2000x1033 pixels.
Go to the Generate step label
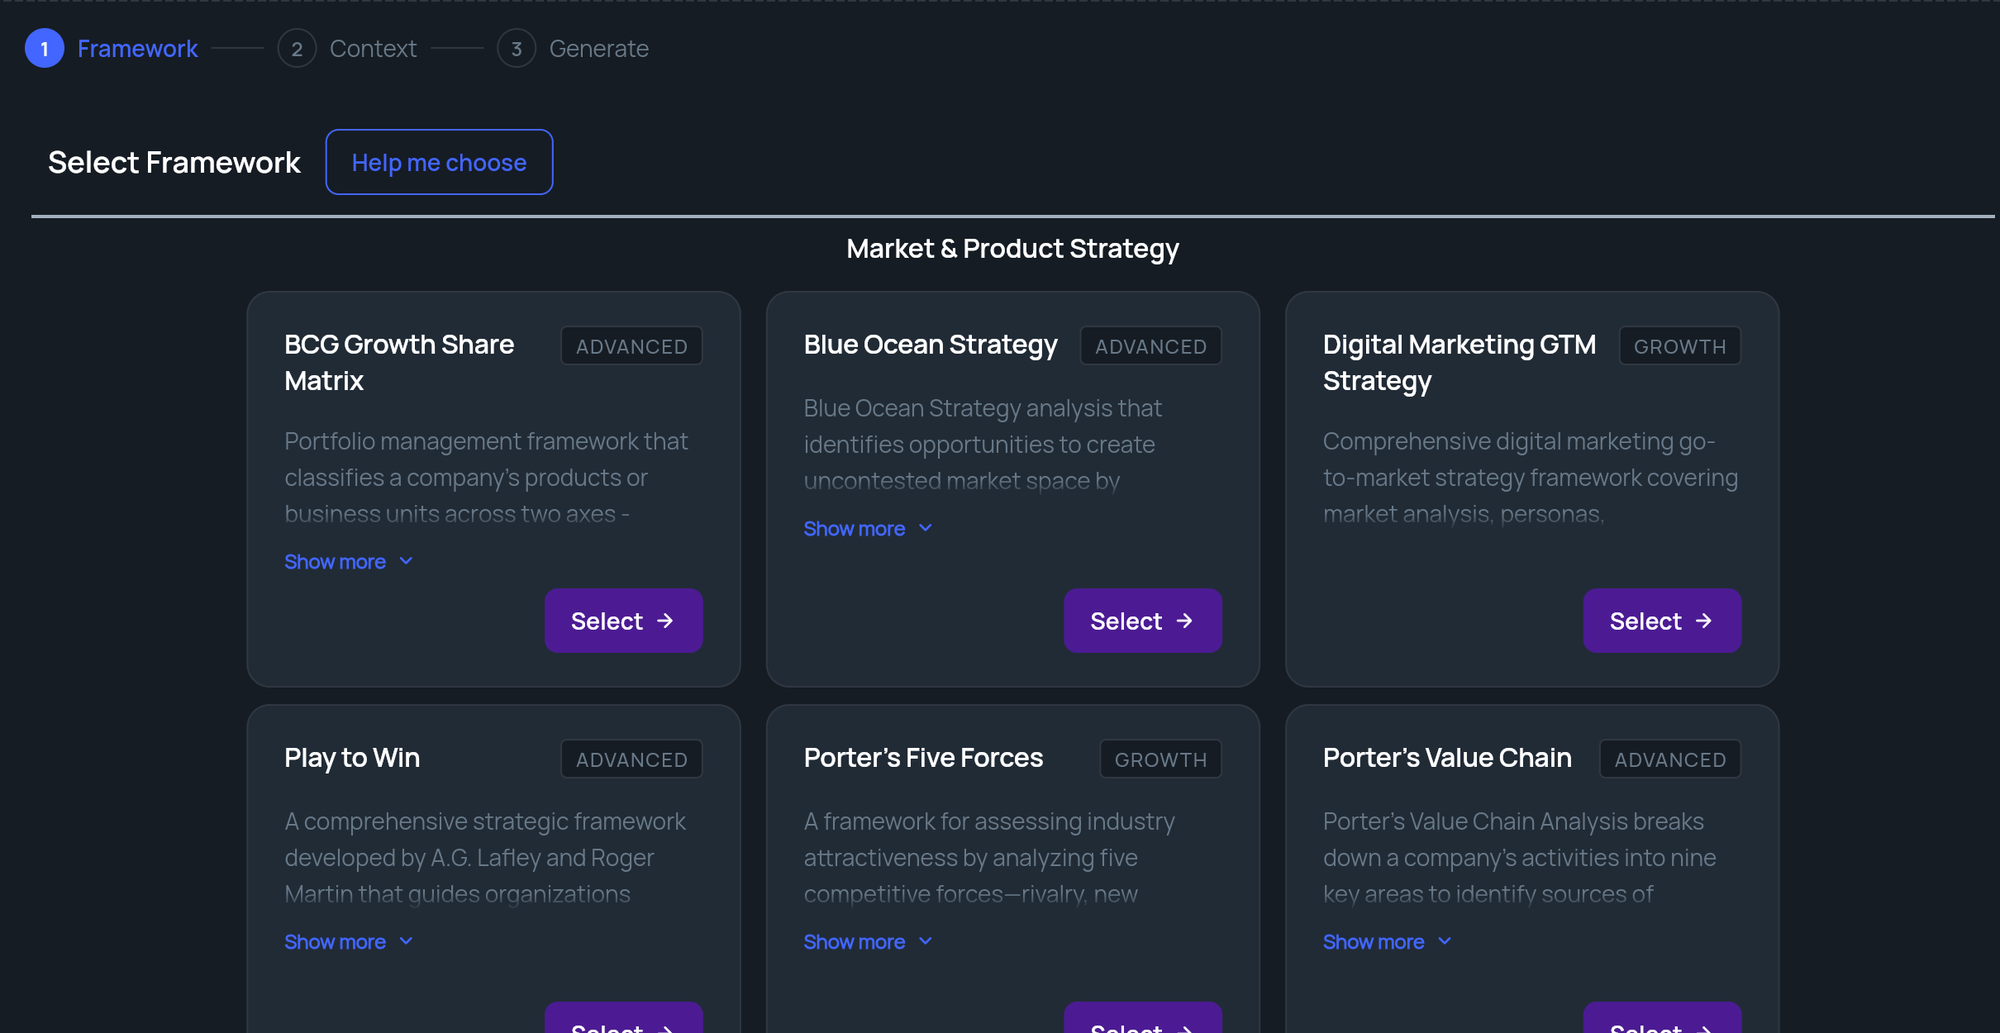point(599,48)
